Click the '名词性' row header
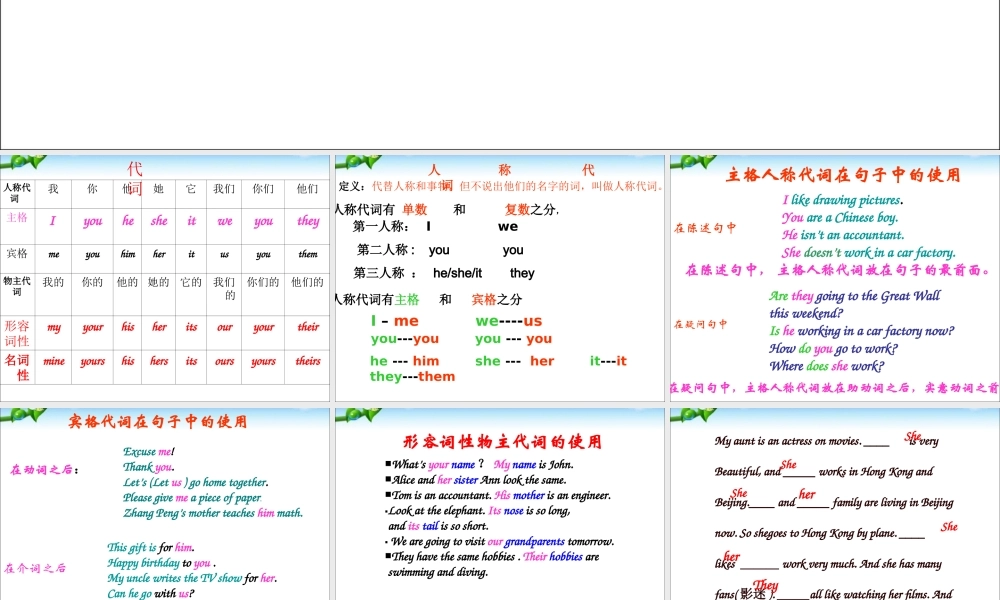 pos(17,367)
